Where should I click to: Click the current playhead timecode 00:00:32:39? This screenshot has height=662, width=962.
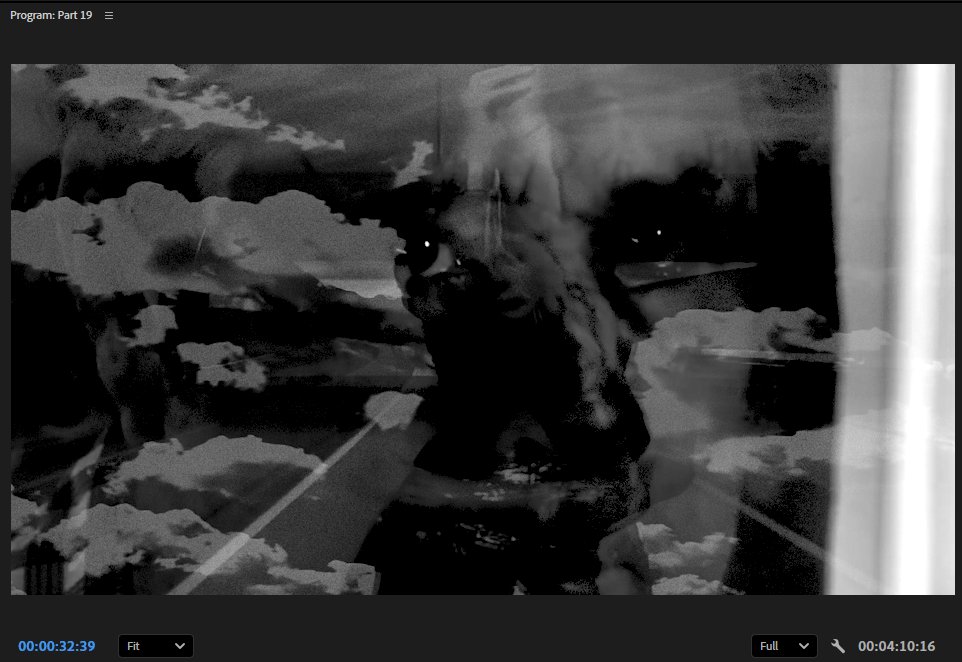coord(56,646)
